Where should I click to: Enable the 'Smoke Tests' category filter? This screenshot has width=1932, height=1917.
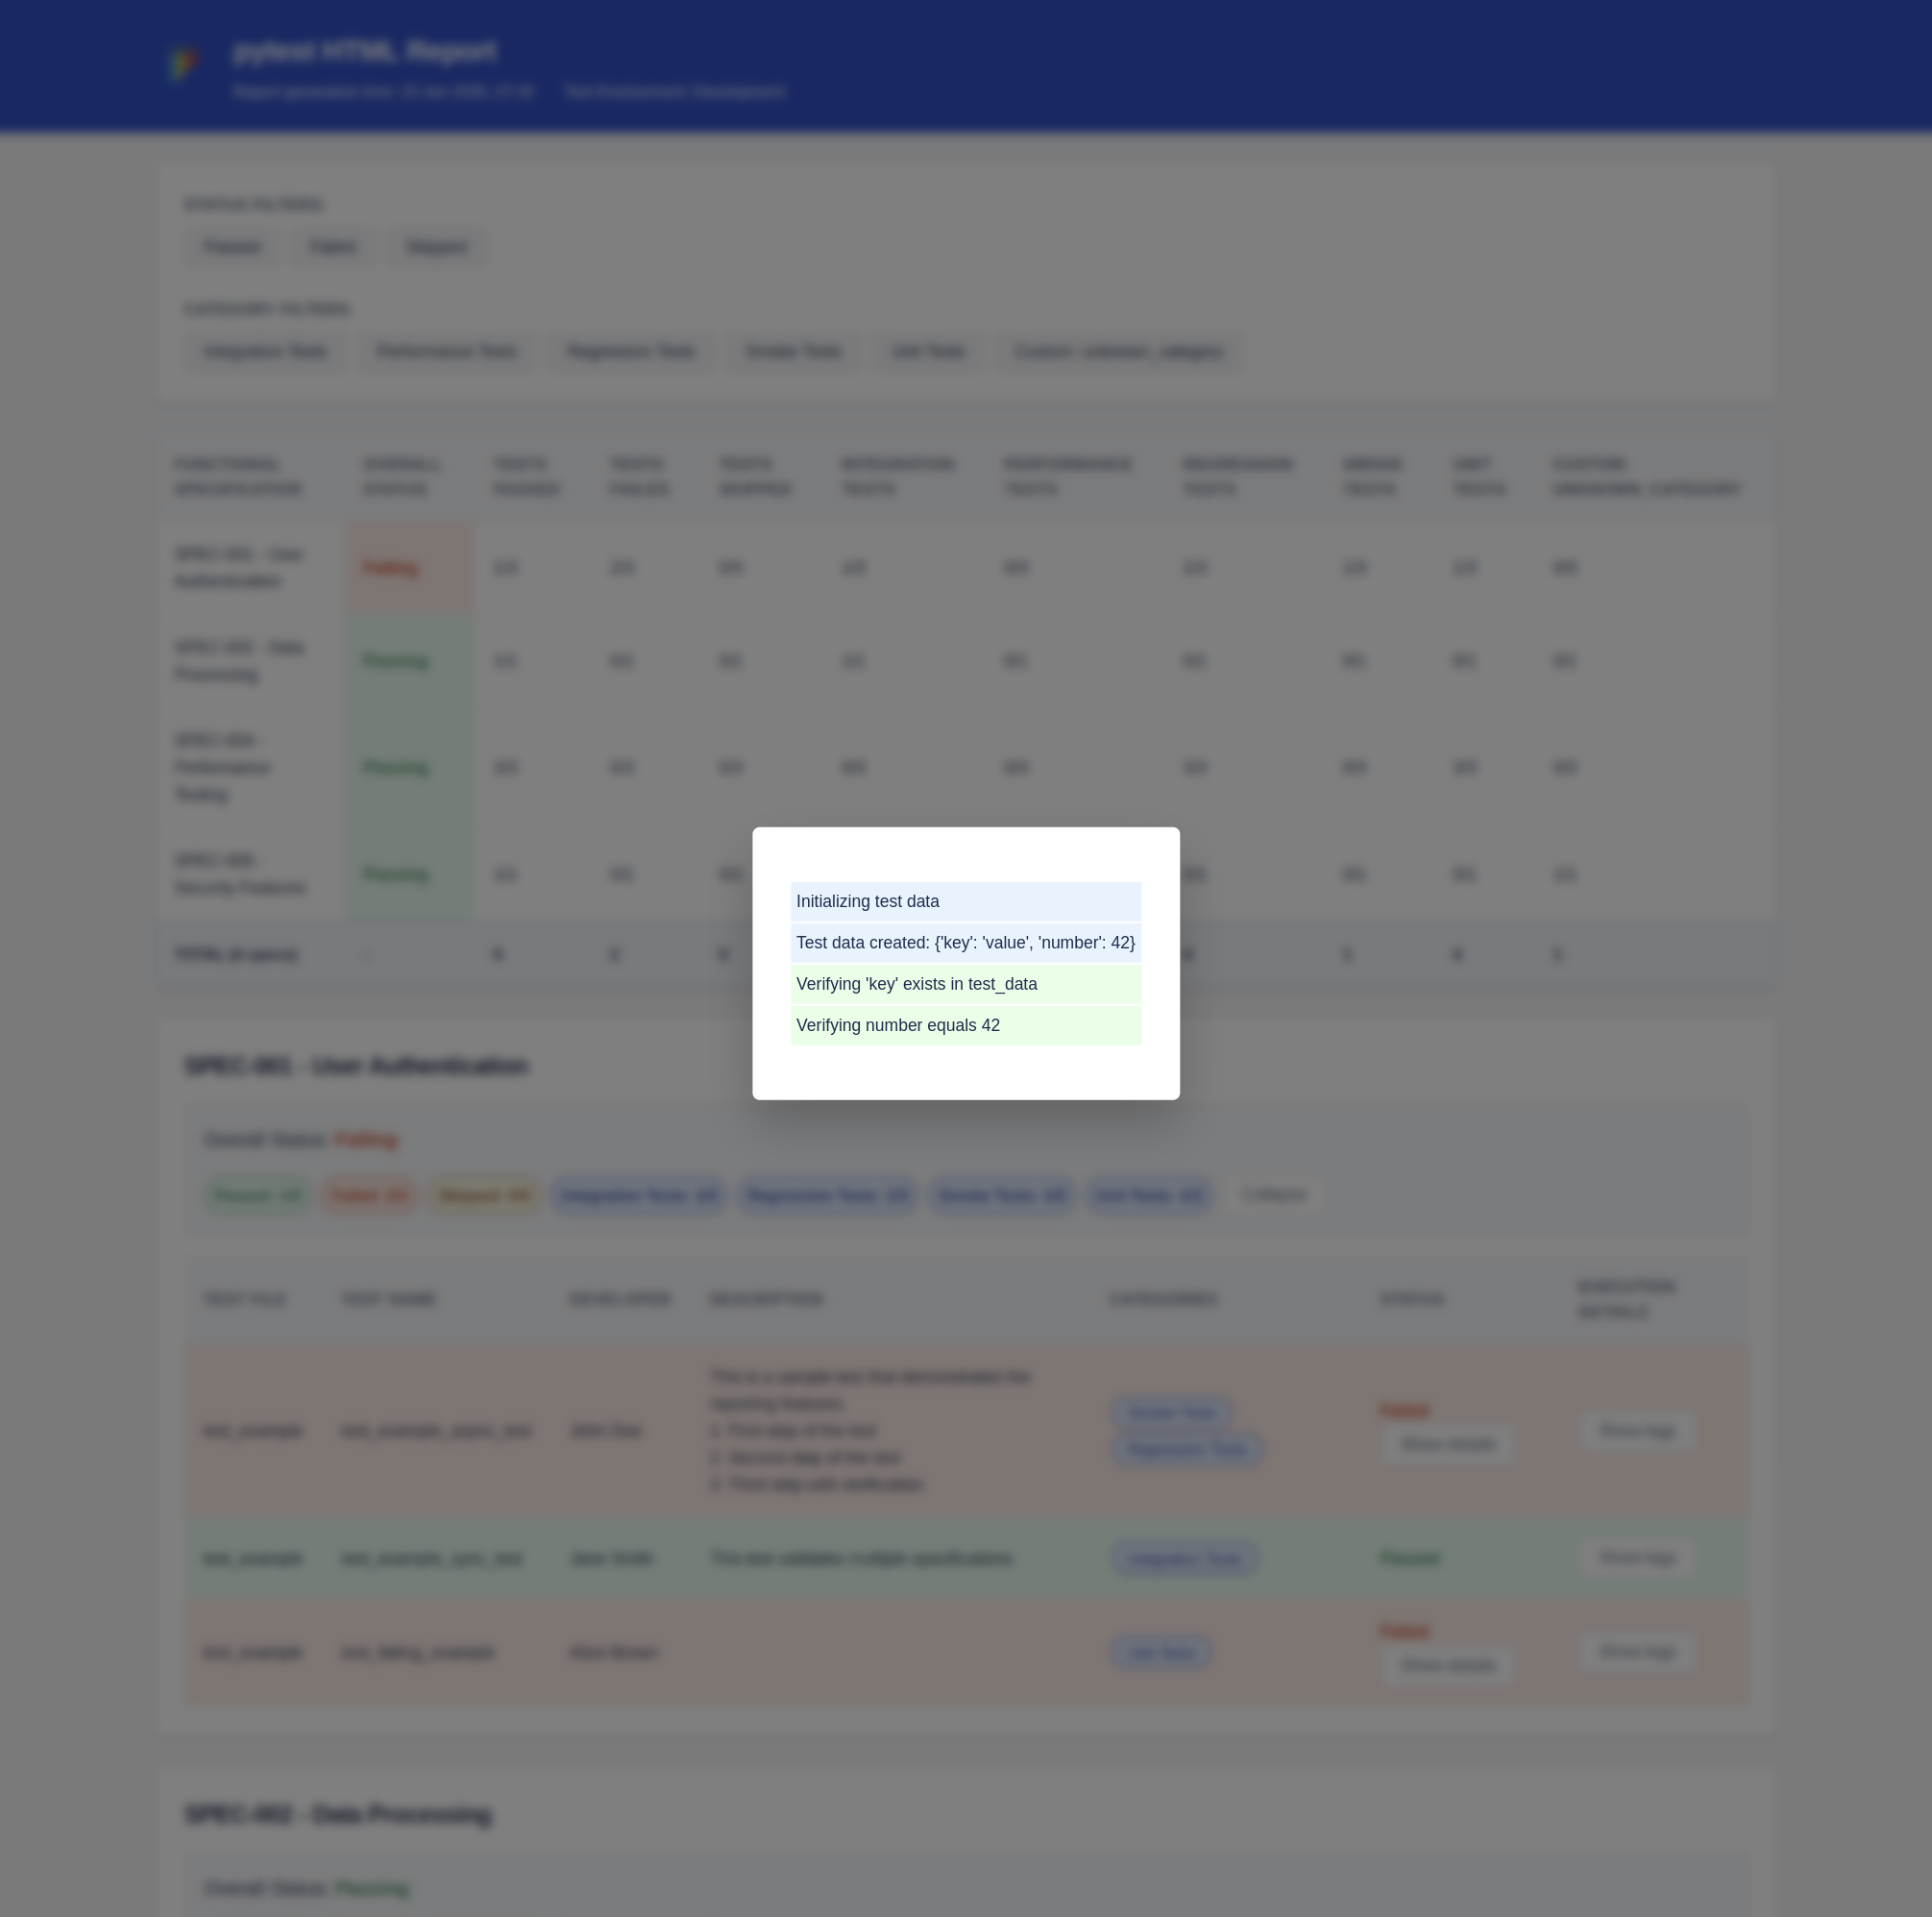pyautogui.click(x=793, y=351)
